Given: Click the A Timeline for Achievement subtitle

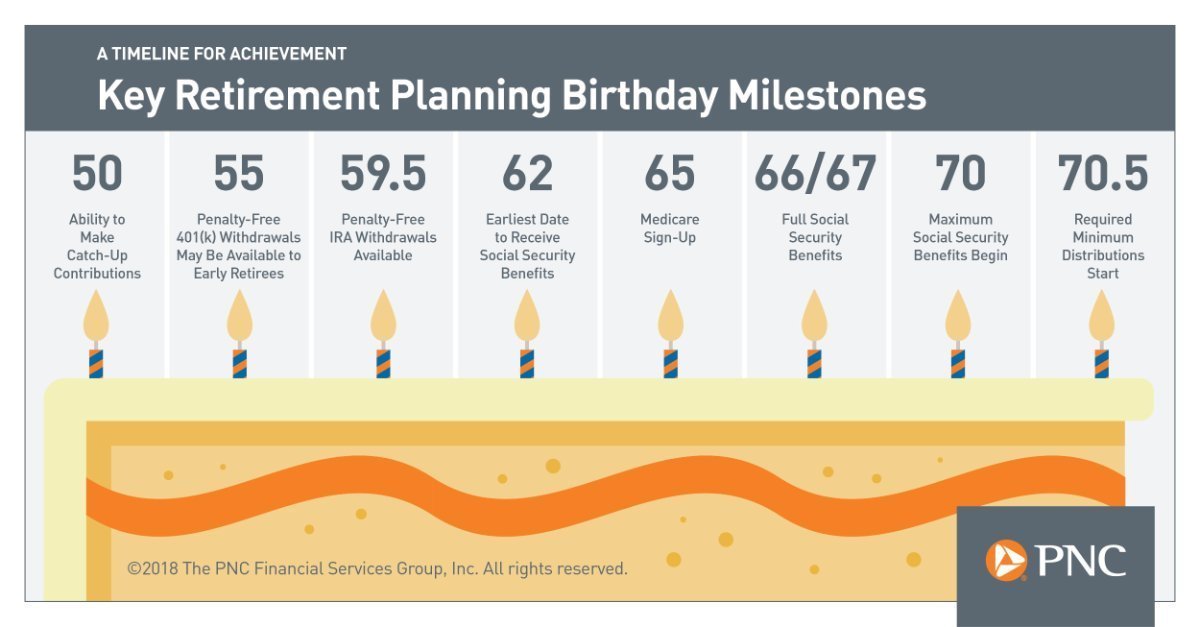Looking at the screenshot, I should pos(221,54).
